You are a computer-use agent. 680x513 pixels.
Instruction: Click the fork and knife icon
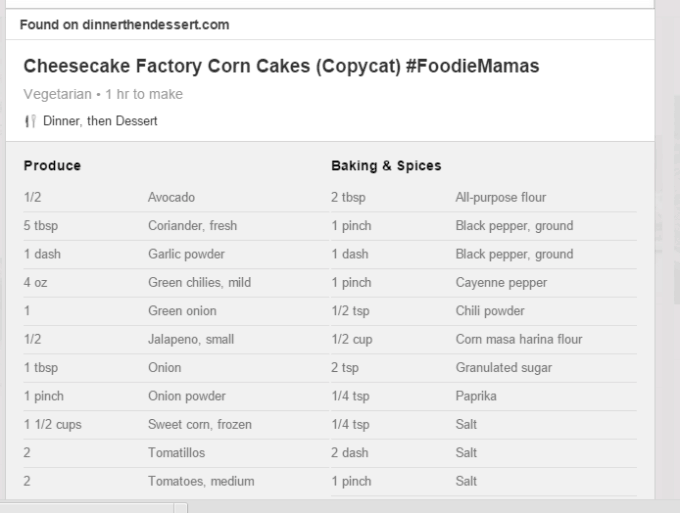point(30,121)
